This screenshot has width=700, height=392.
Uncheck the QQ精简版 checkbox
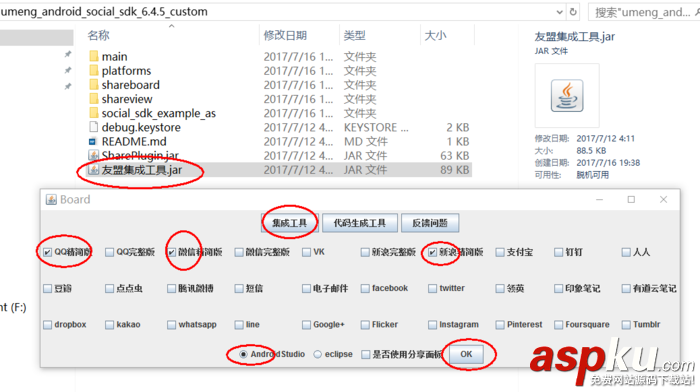(47, 252)
